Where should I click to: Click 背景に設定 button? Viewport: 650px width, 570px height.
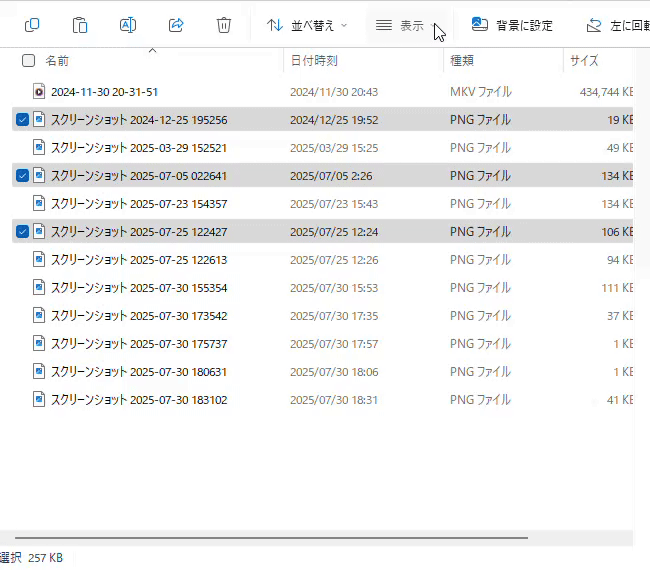pyautogui.click(x=512, y=26)
